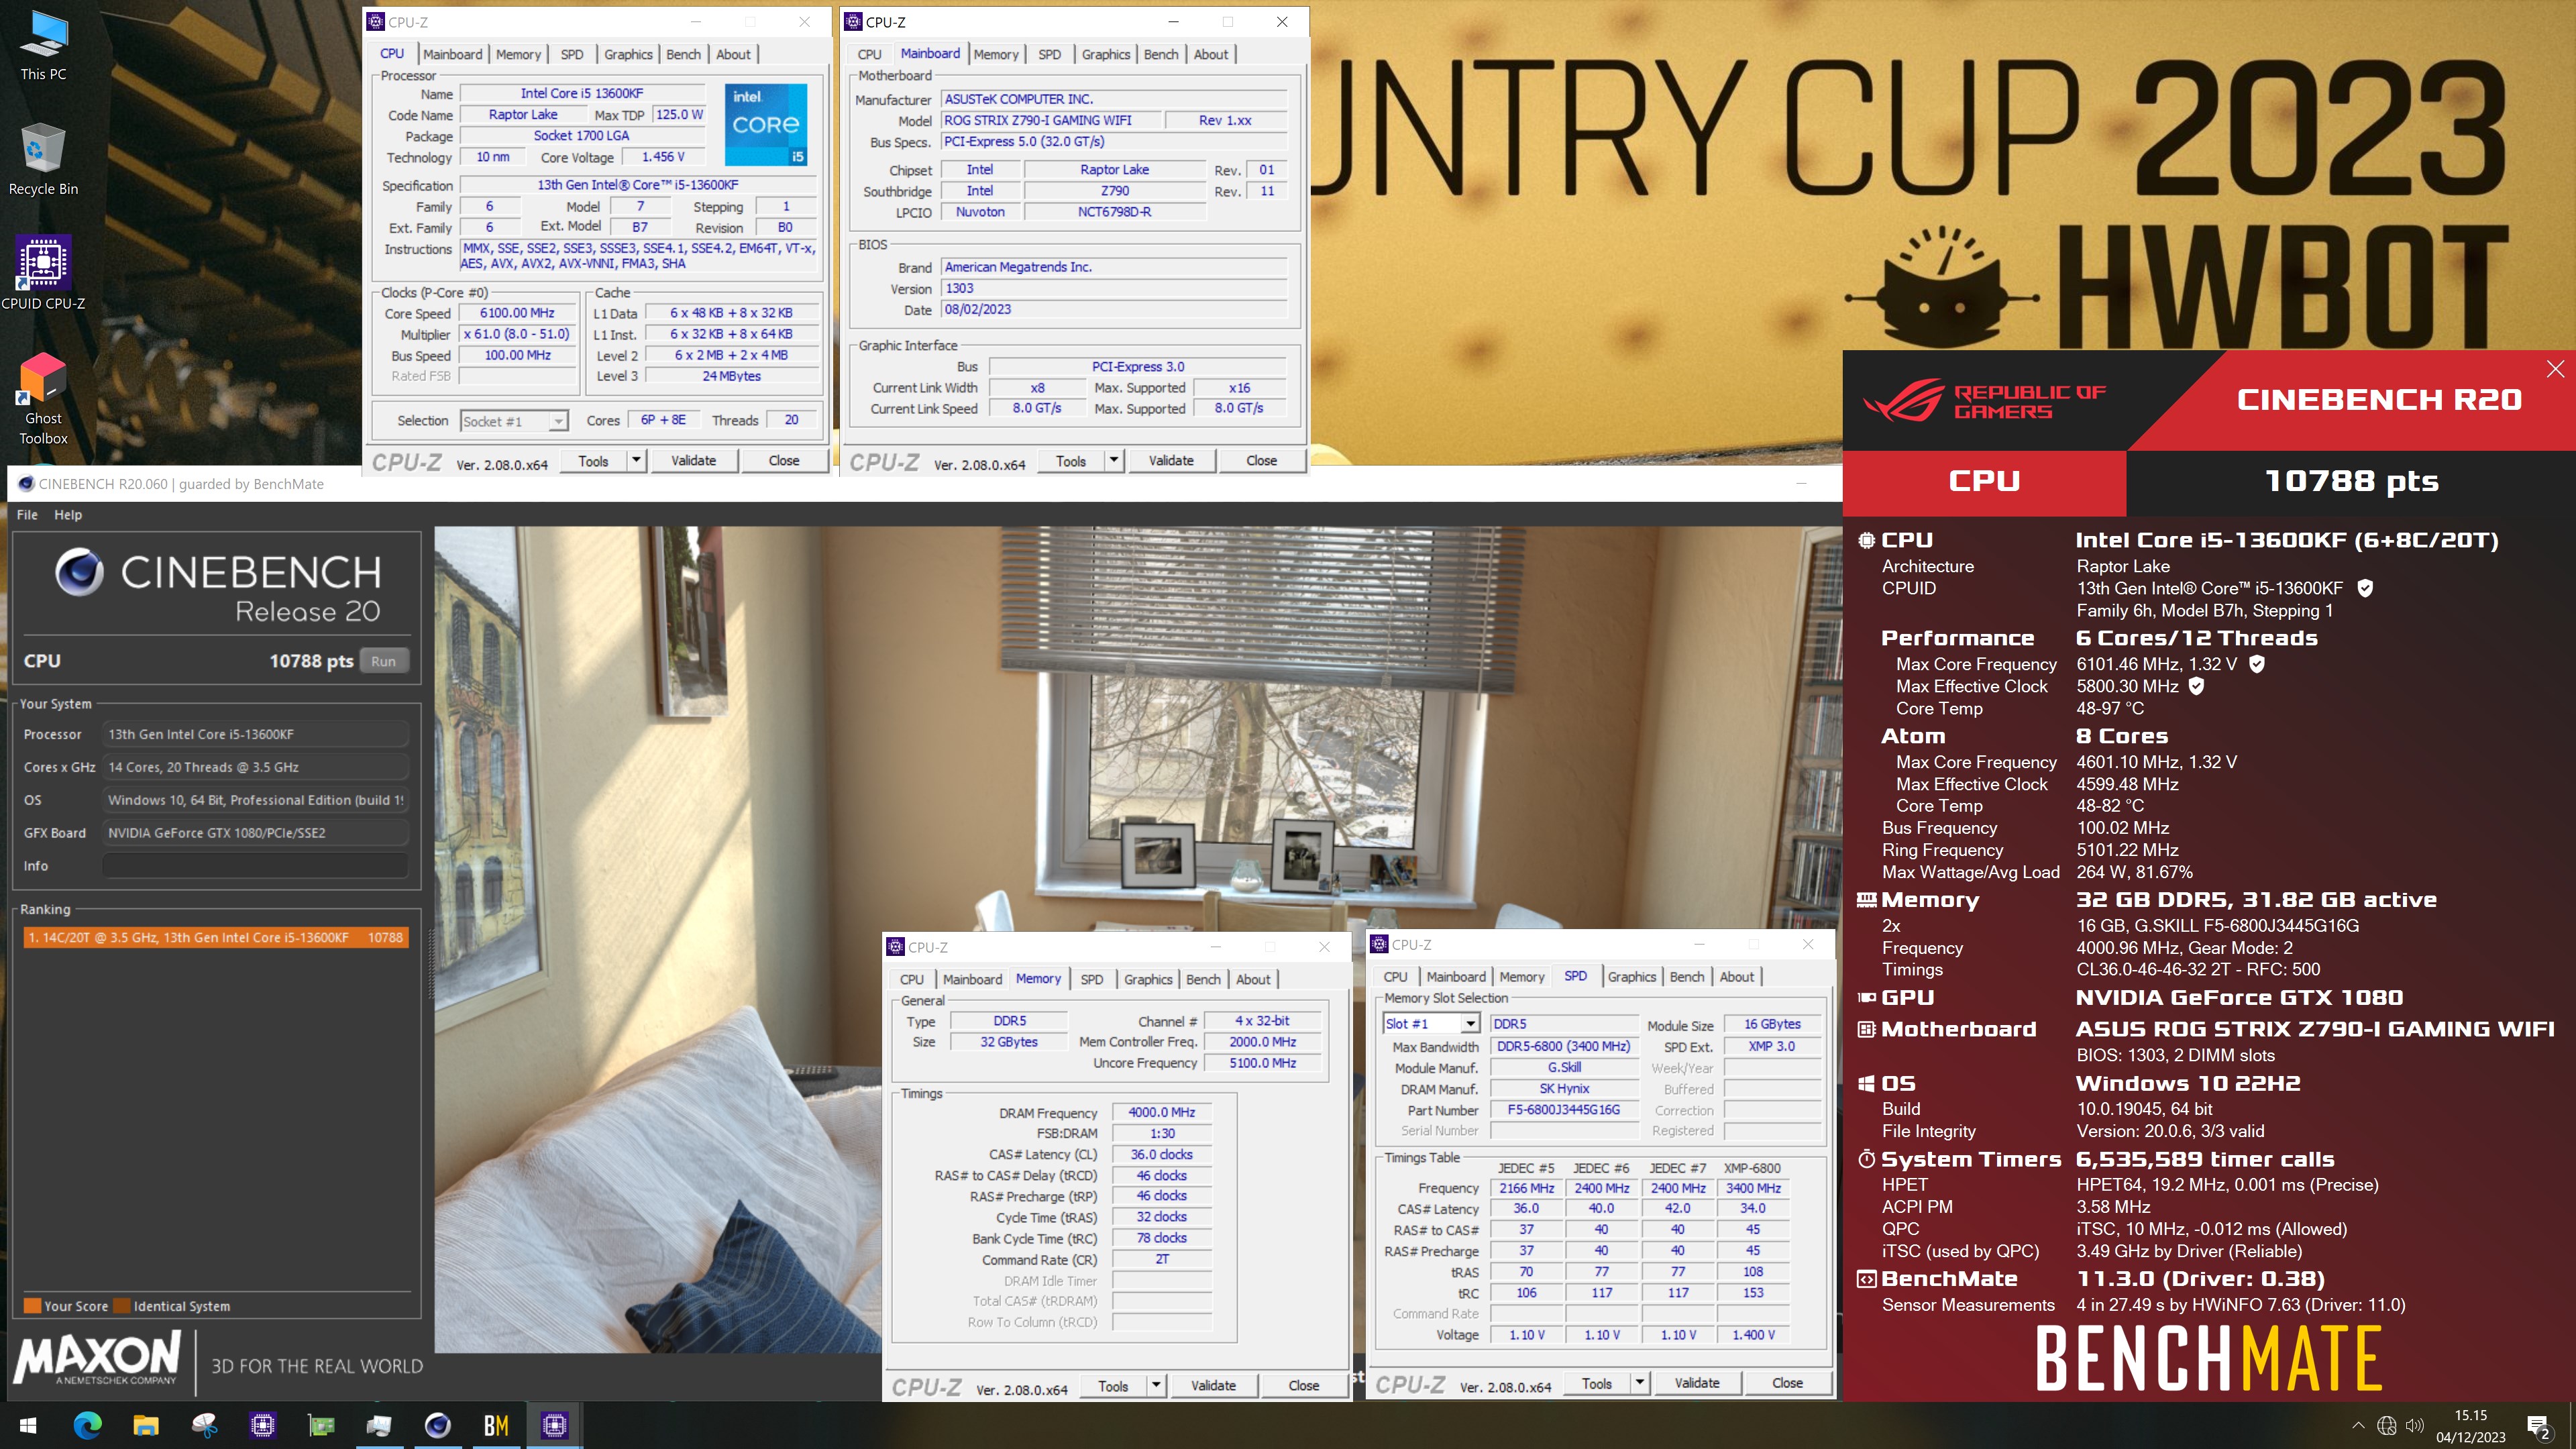
Task: Click the cloud-like taskbar icon after File Explorer
Action: coord(204,1425)
